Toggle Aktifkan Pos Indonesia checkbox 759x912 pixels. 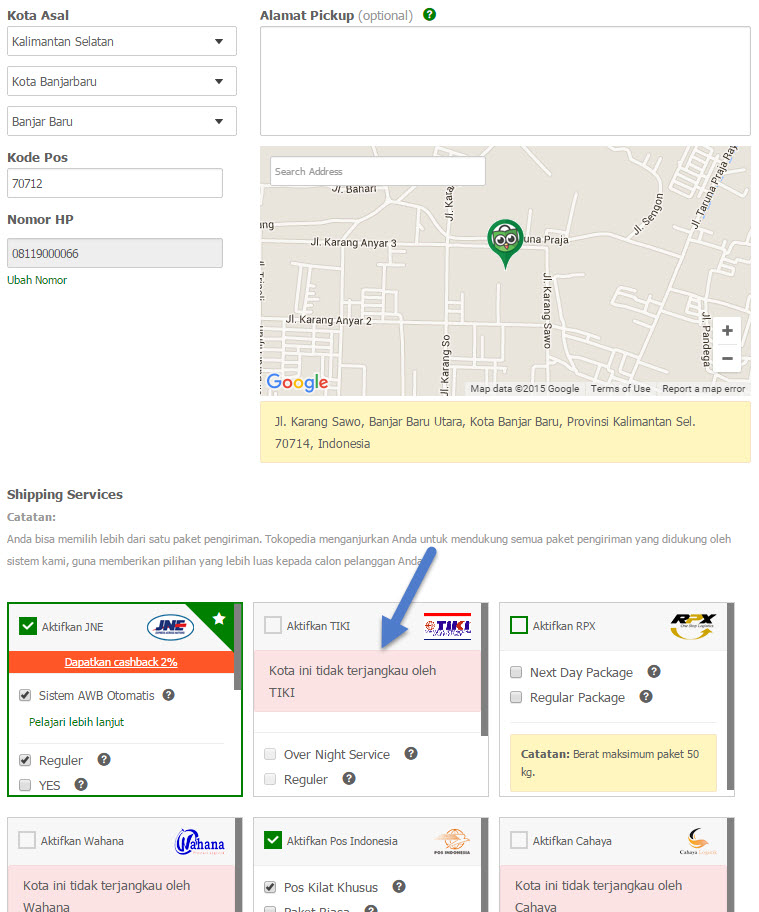point(273,840)
